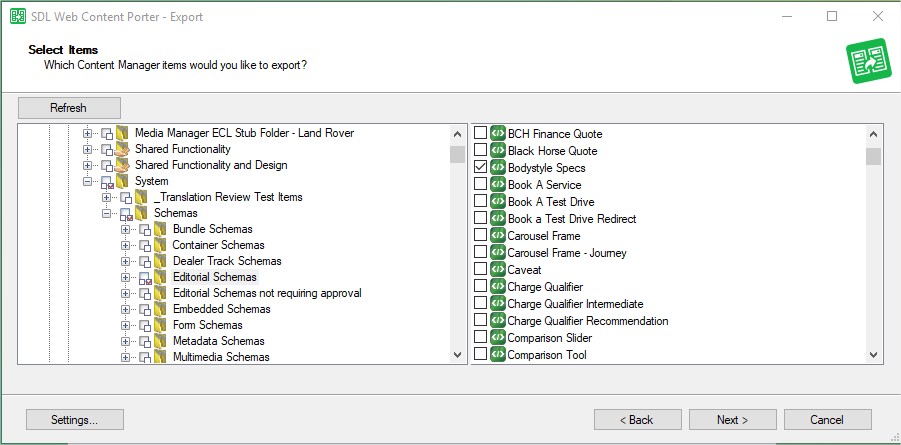Go to previous step with Back
This screenshot has height=445, width=901.
[x=638, y=420]
